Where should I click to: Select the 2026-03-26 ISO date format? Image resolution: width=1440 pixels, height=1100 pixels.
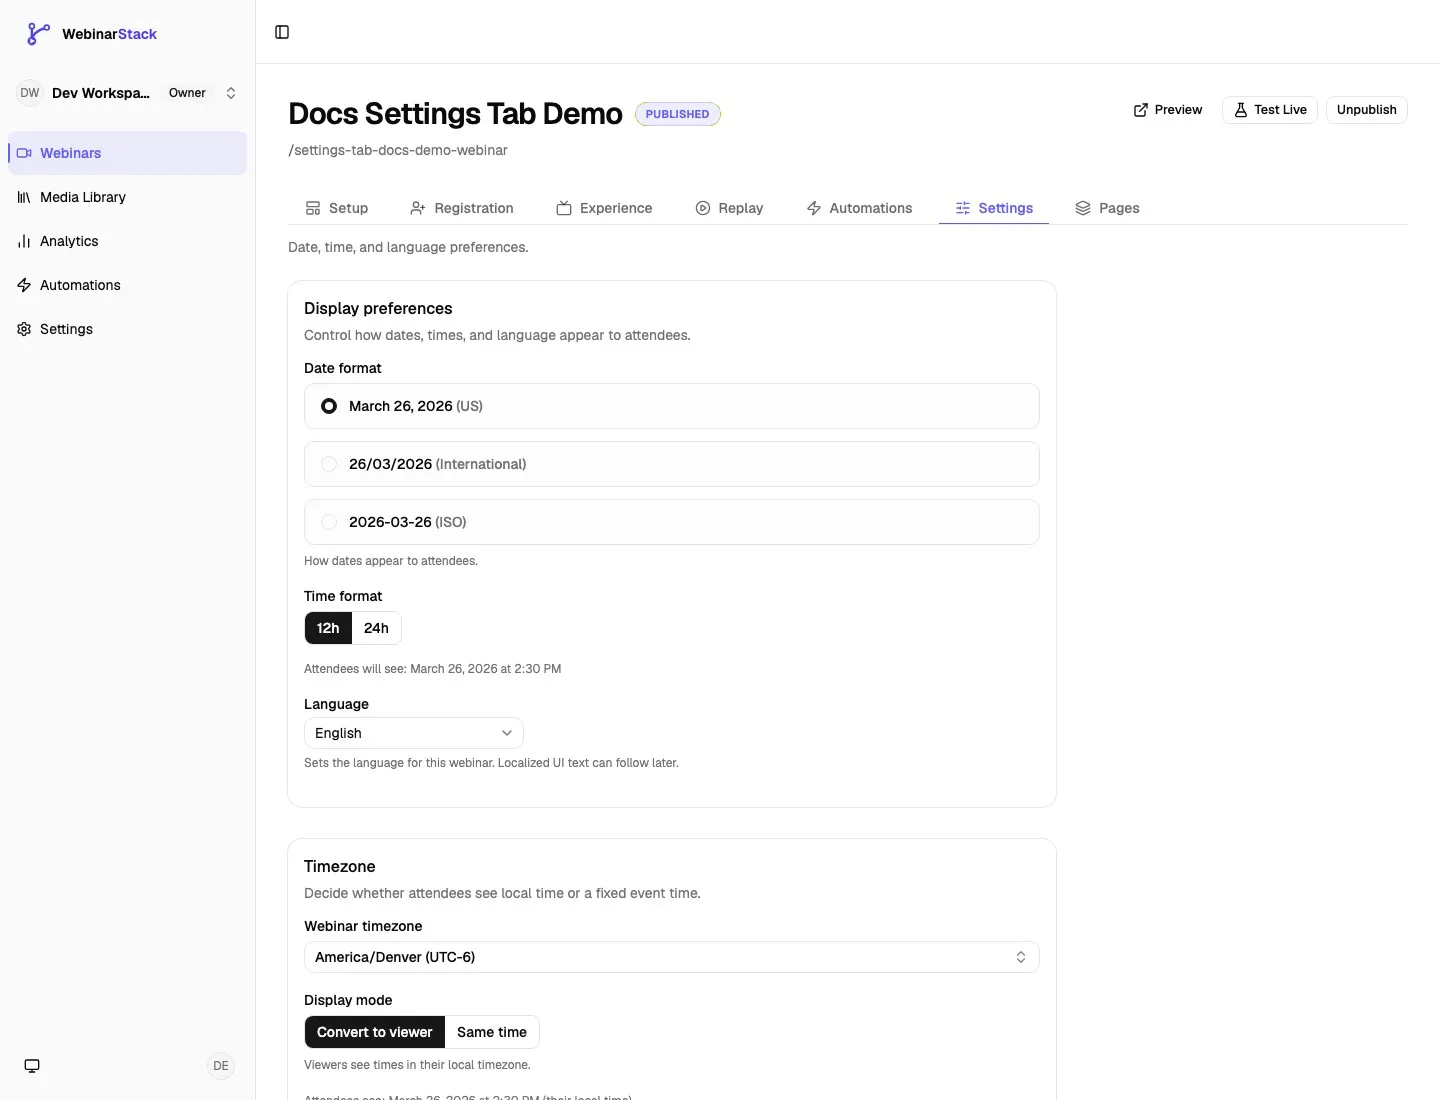(x=672, y=522)
